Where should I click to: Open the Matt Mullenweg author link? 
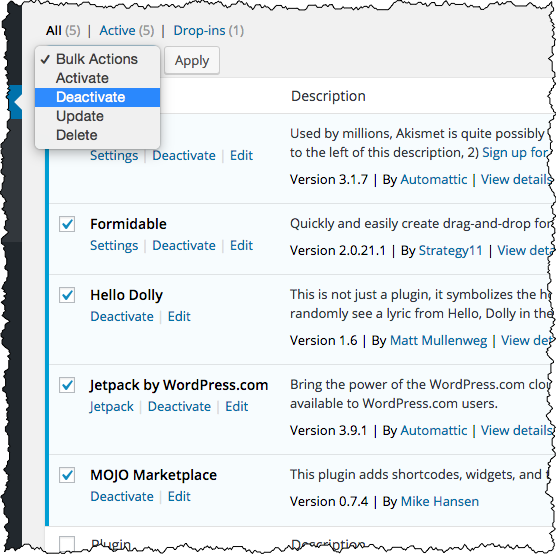[439, 341]
